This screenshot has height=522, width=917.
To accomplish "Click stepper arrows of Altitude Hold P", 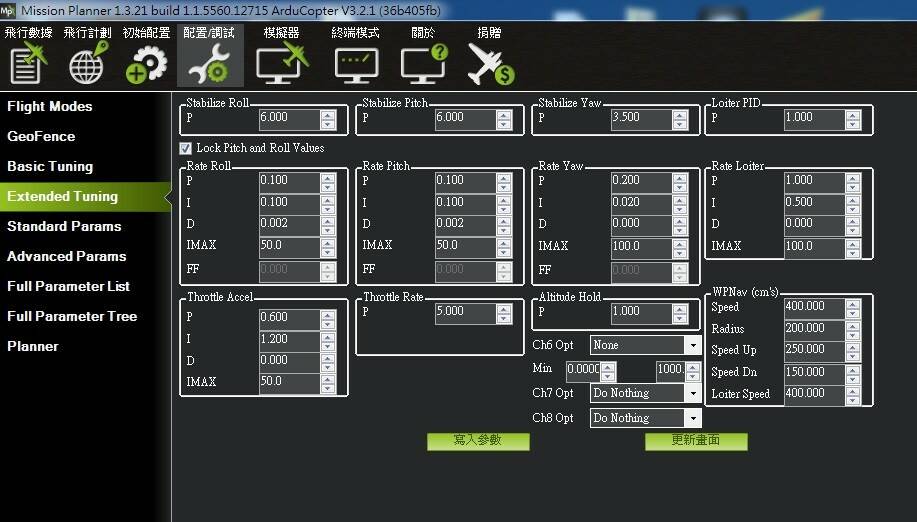I will (680, 313).
